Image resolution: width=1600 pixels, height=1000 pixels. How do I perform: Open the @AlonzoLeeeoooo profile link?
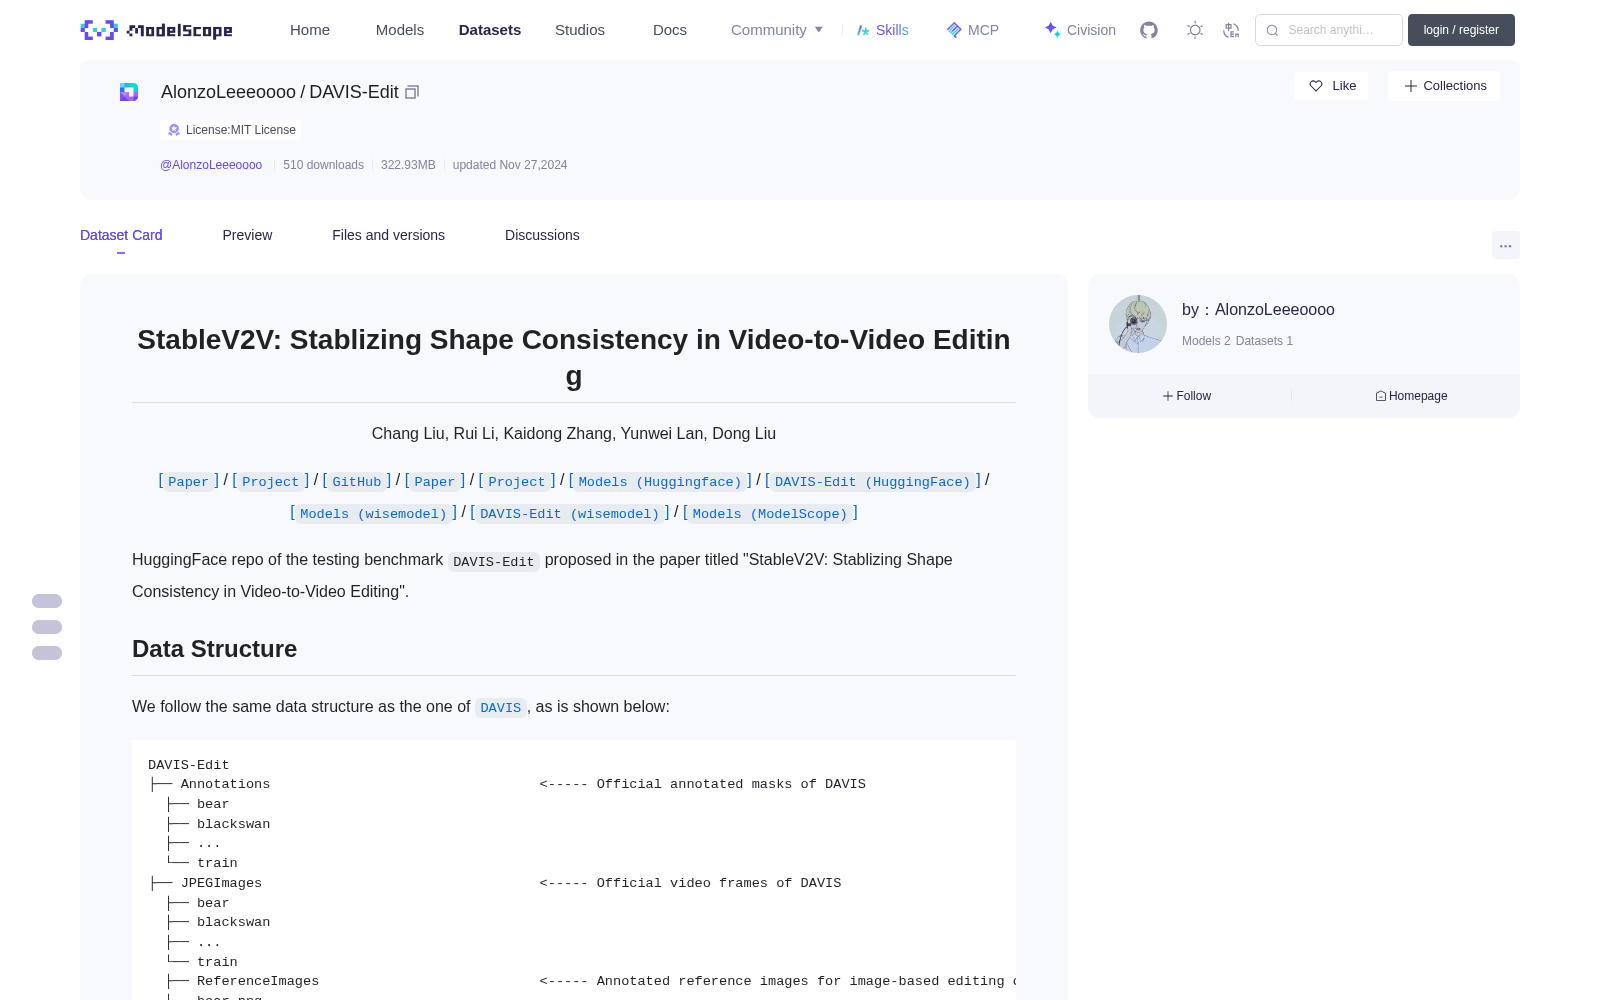211,165
